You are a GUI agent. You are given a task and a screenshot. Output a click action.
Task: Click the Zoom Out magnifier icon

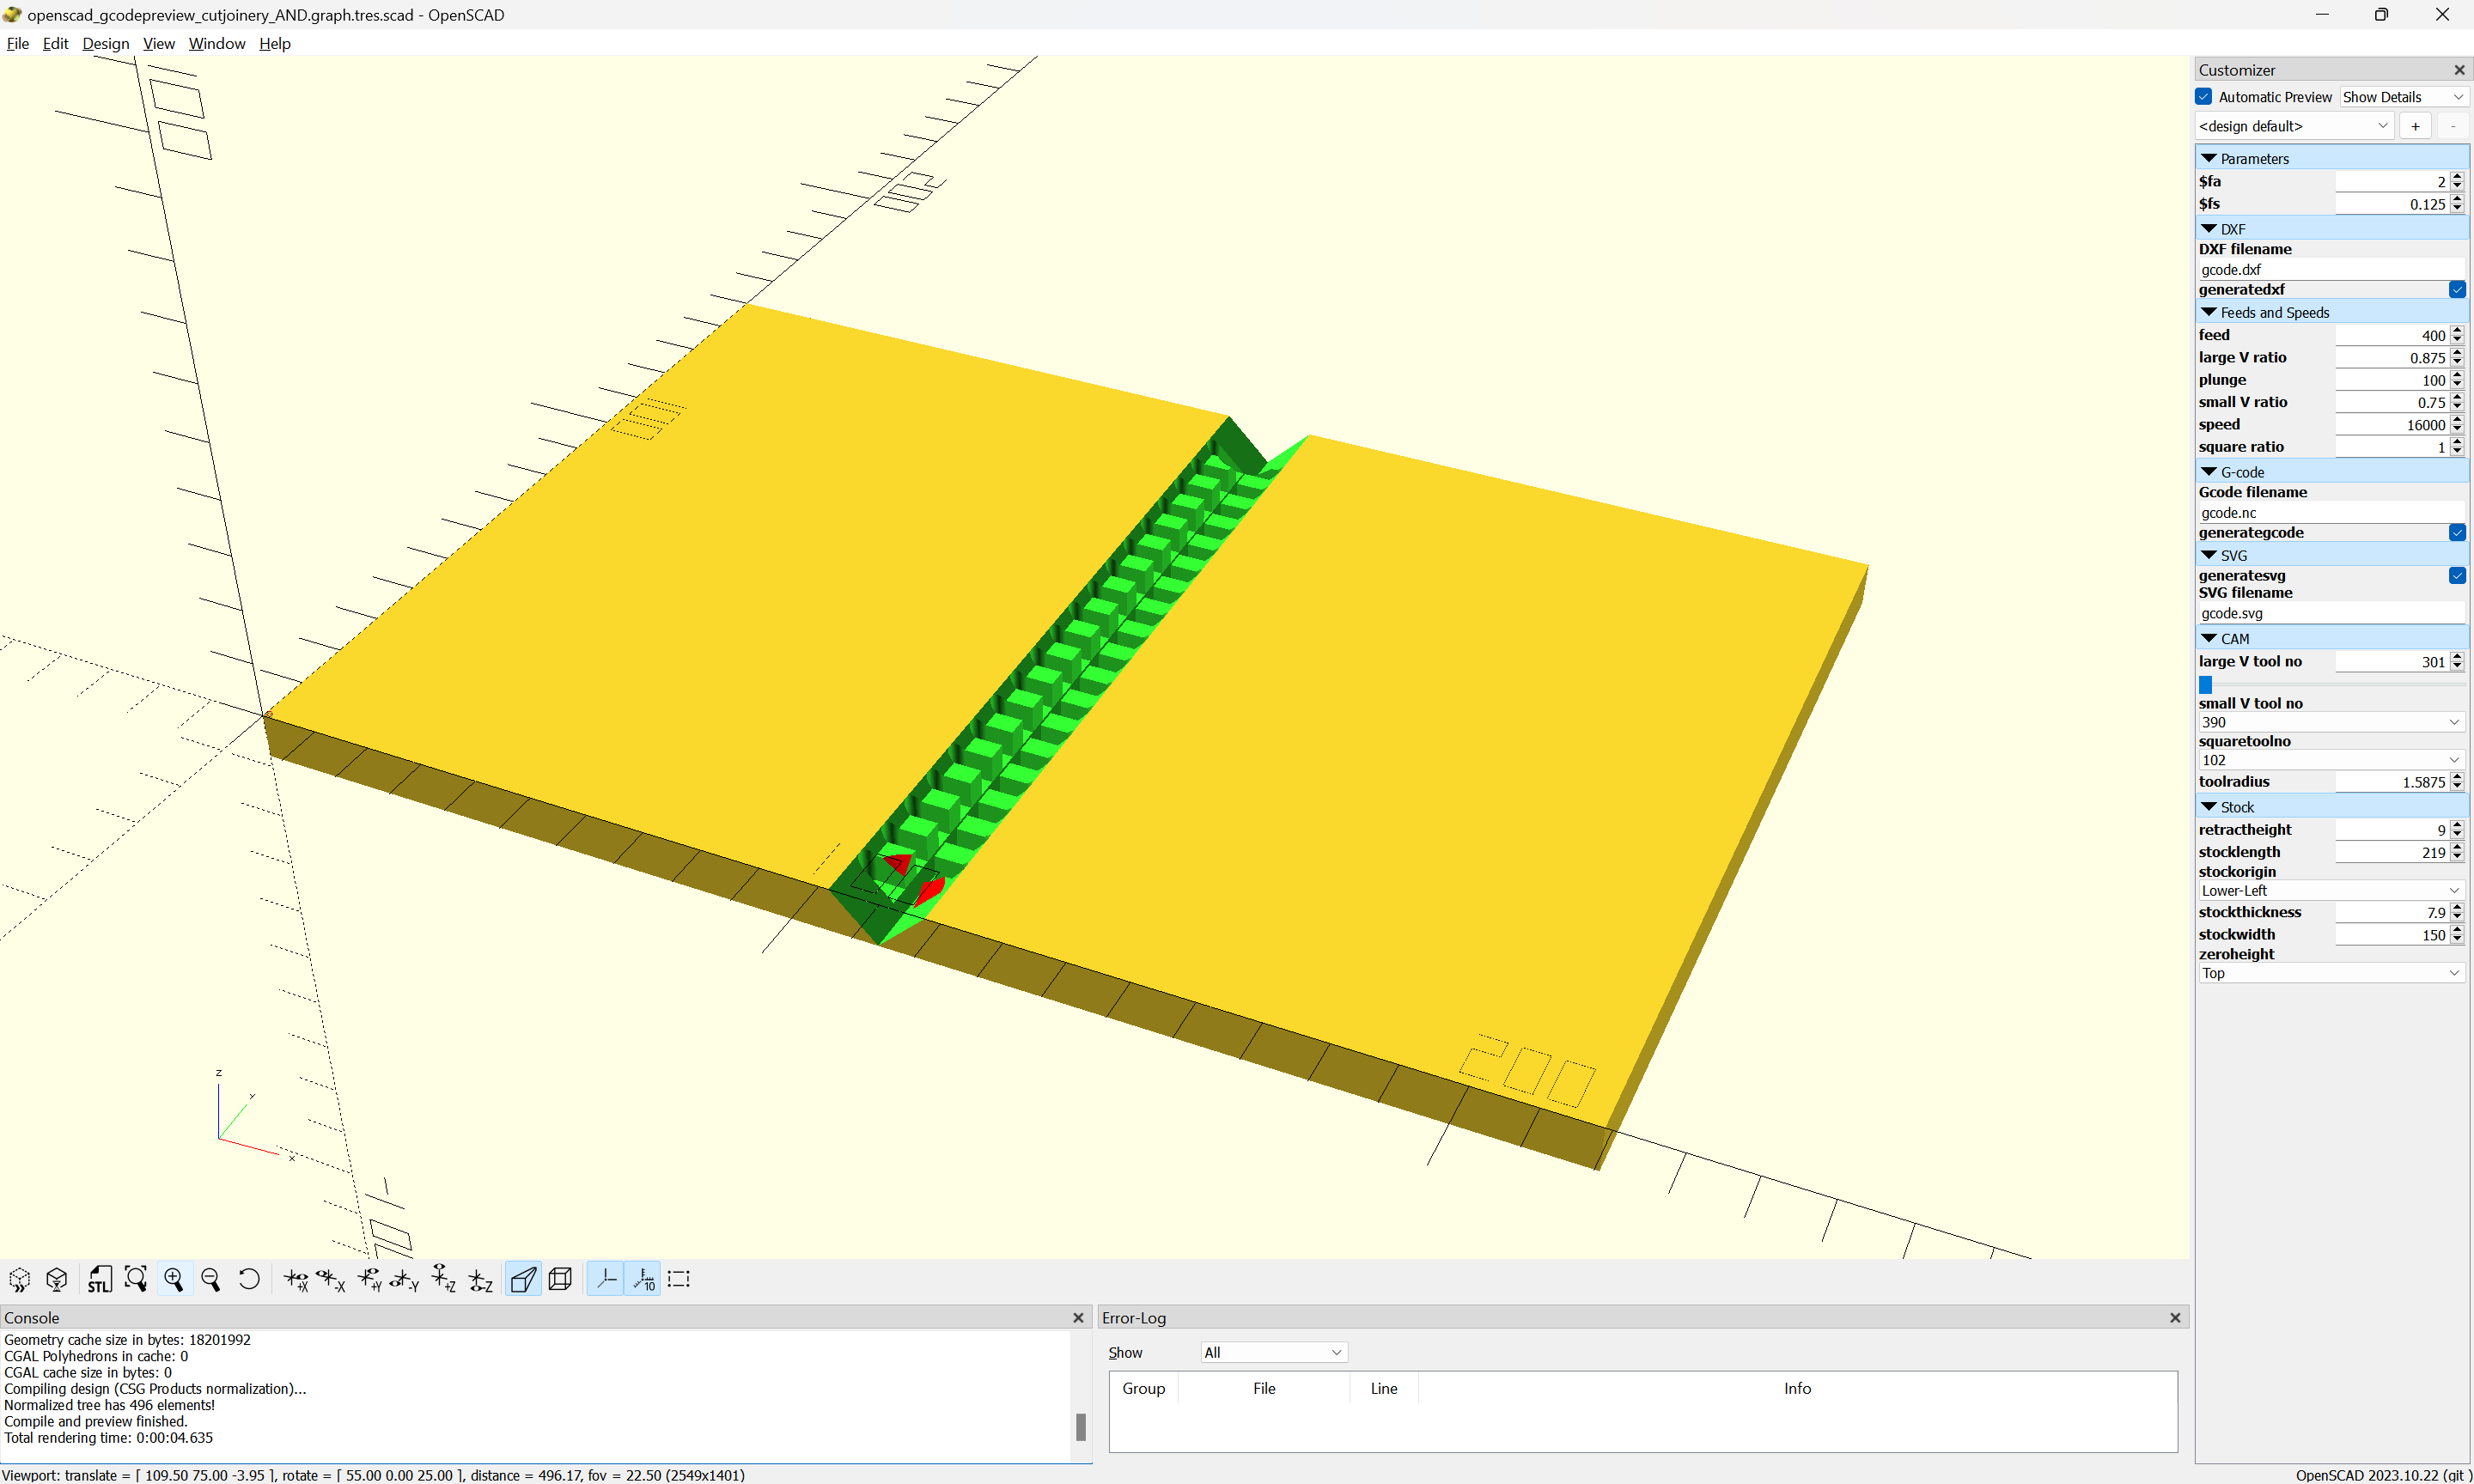point(211,1279)
